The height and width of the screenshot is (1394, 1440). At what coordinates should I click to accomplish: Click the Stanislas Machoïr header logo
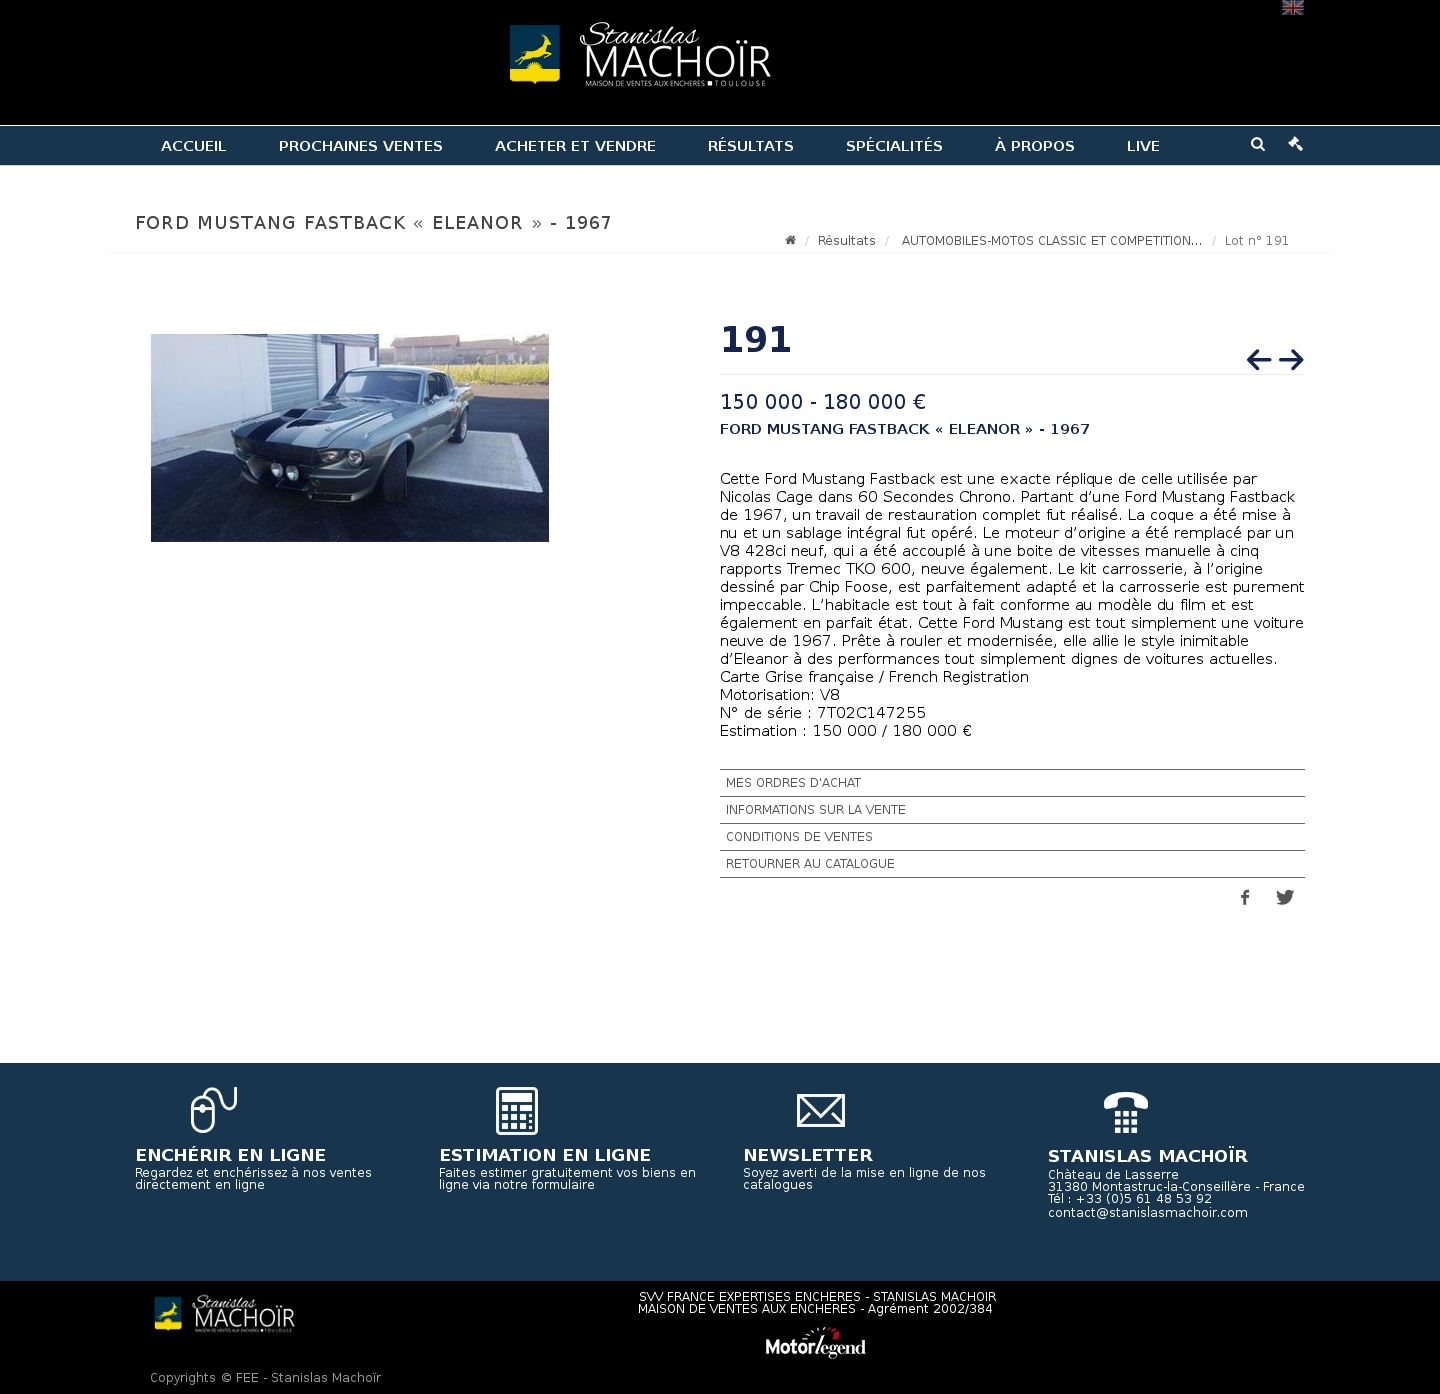pyautogui.click(x=640, y=55)
